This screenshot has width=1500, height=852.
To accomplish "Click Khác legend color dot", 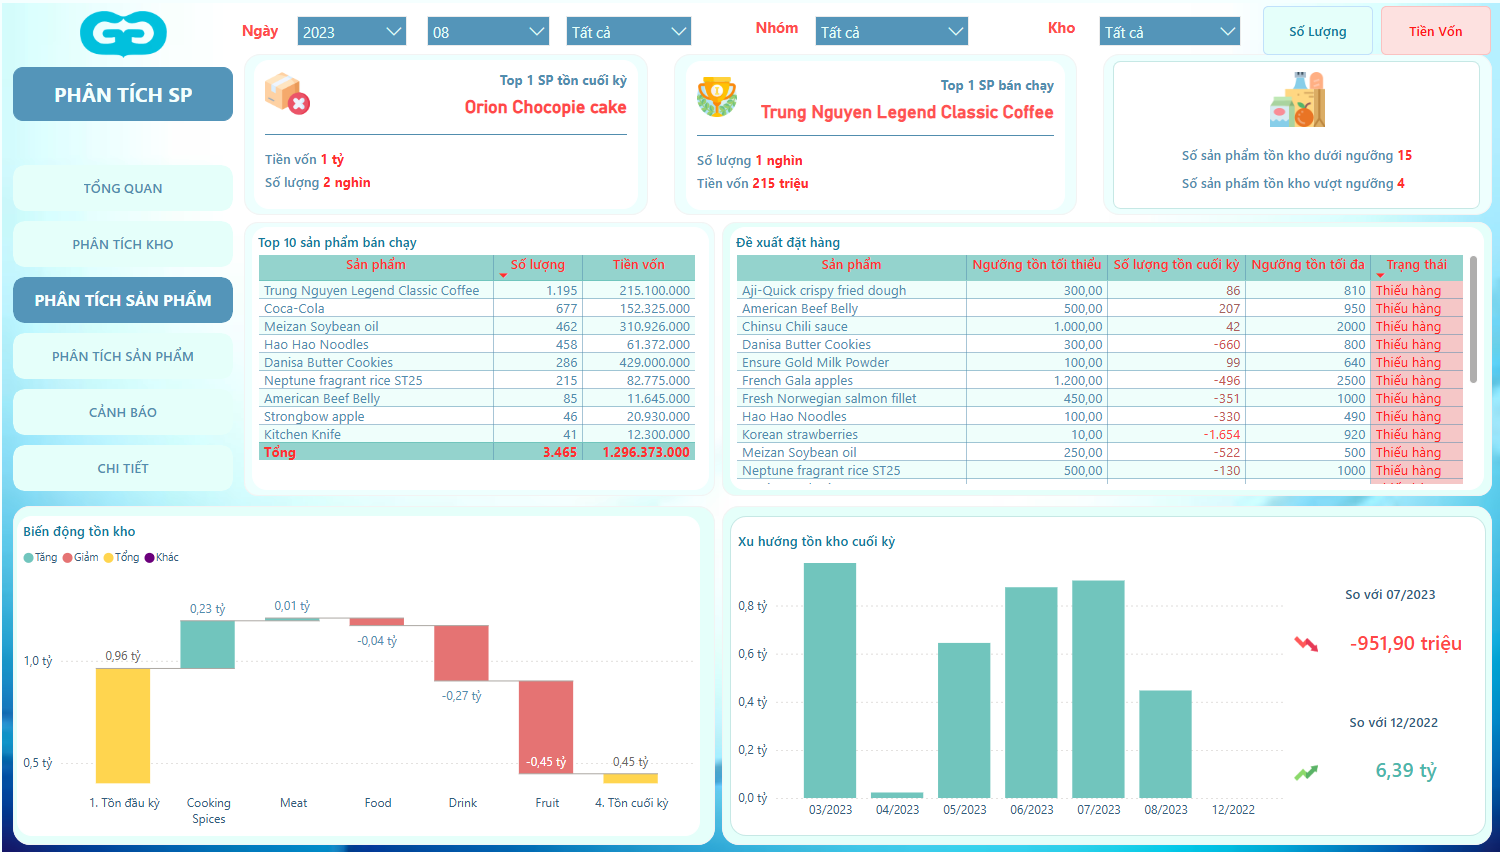I will click(x=150, y=558).
